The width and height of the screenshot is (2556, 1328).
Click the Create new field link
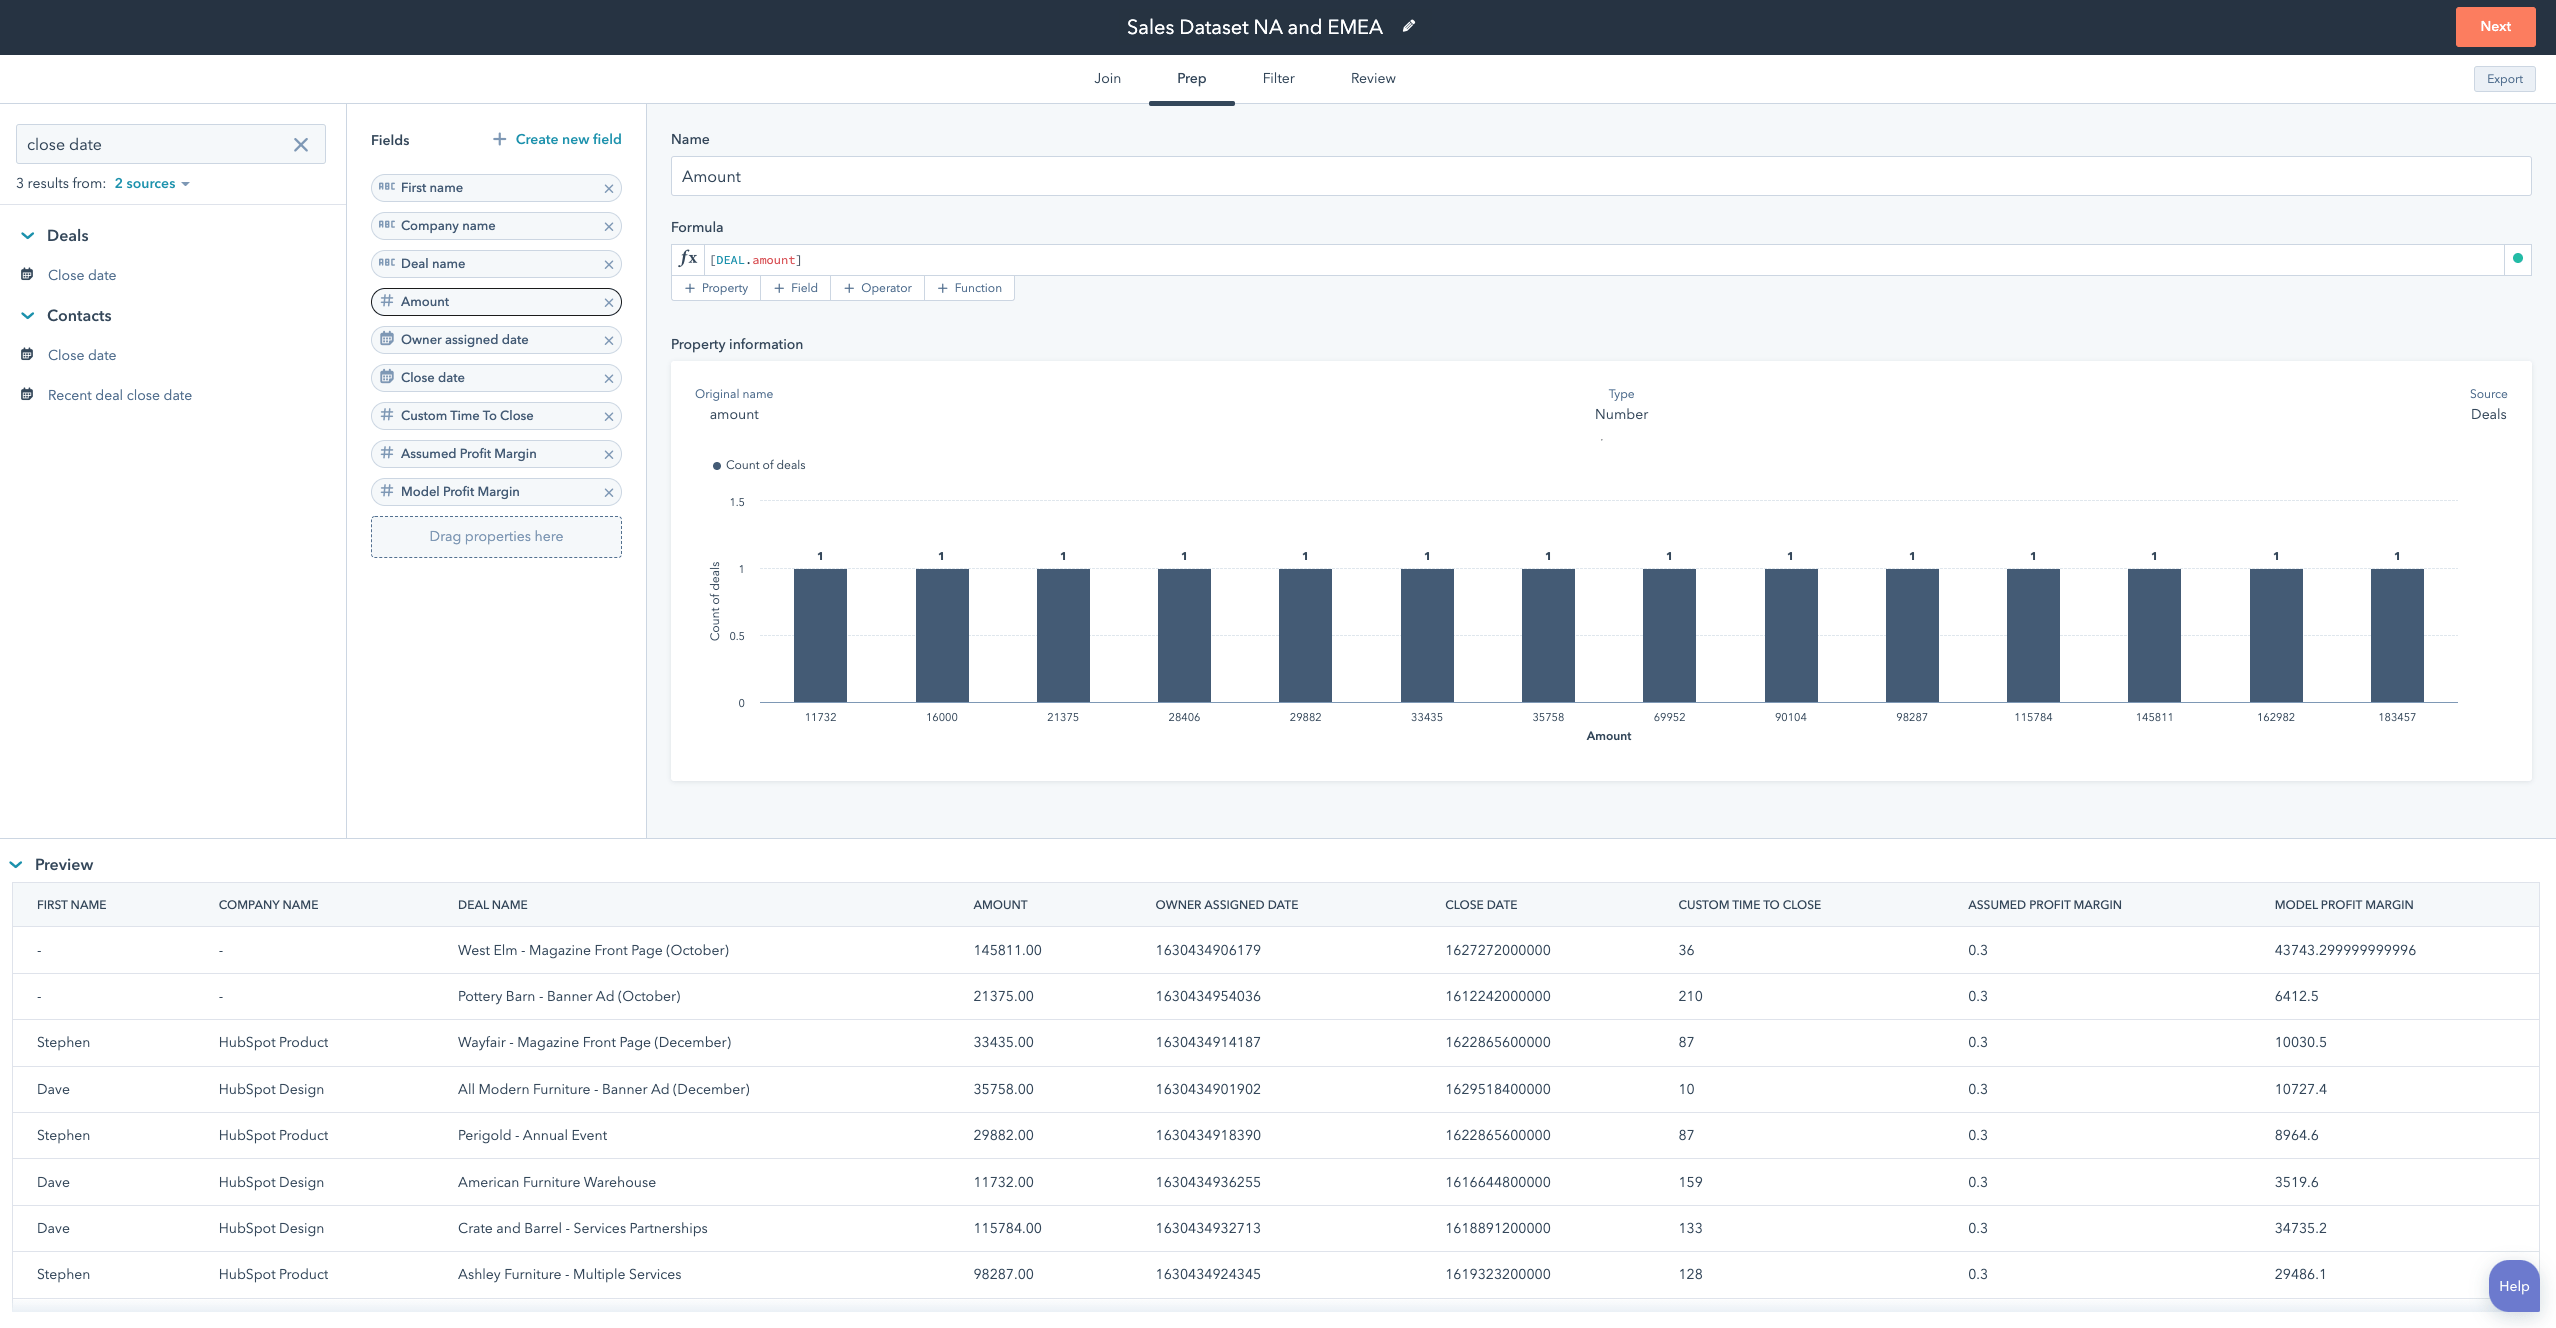tap(557, 139)
